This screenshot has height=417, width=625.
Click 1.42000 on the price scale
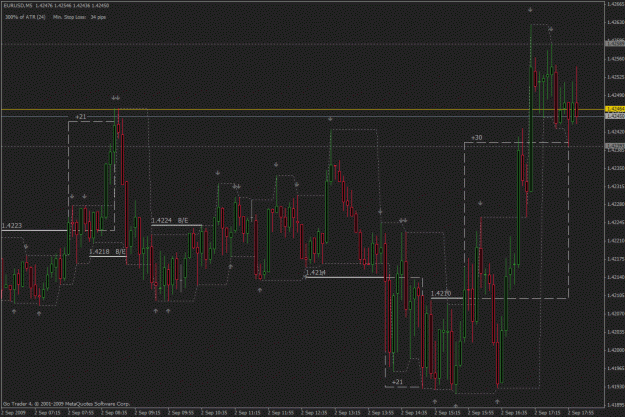click(x=616, y=350)
